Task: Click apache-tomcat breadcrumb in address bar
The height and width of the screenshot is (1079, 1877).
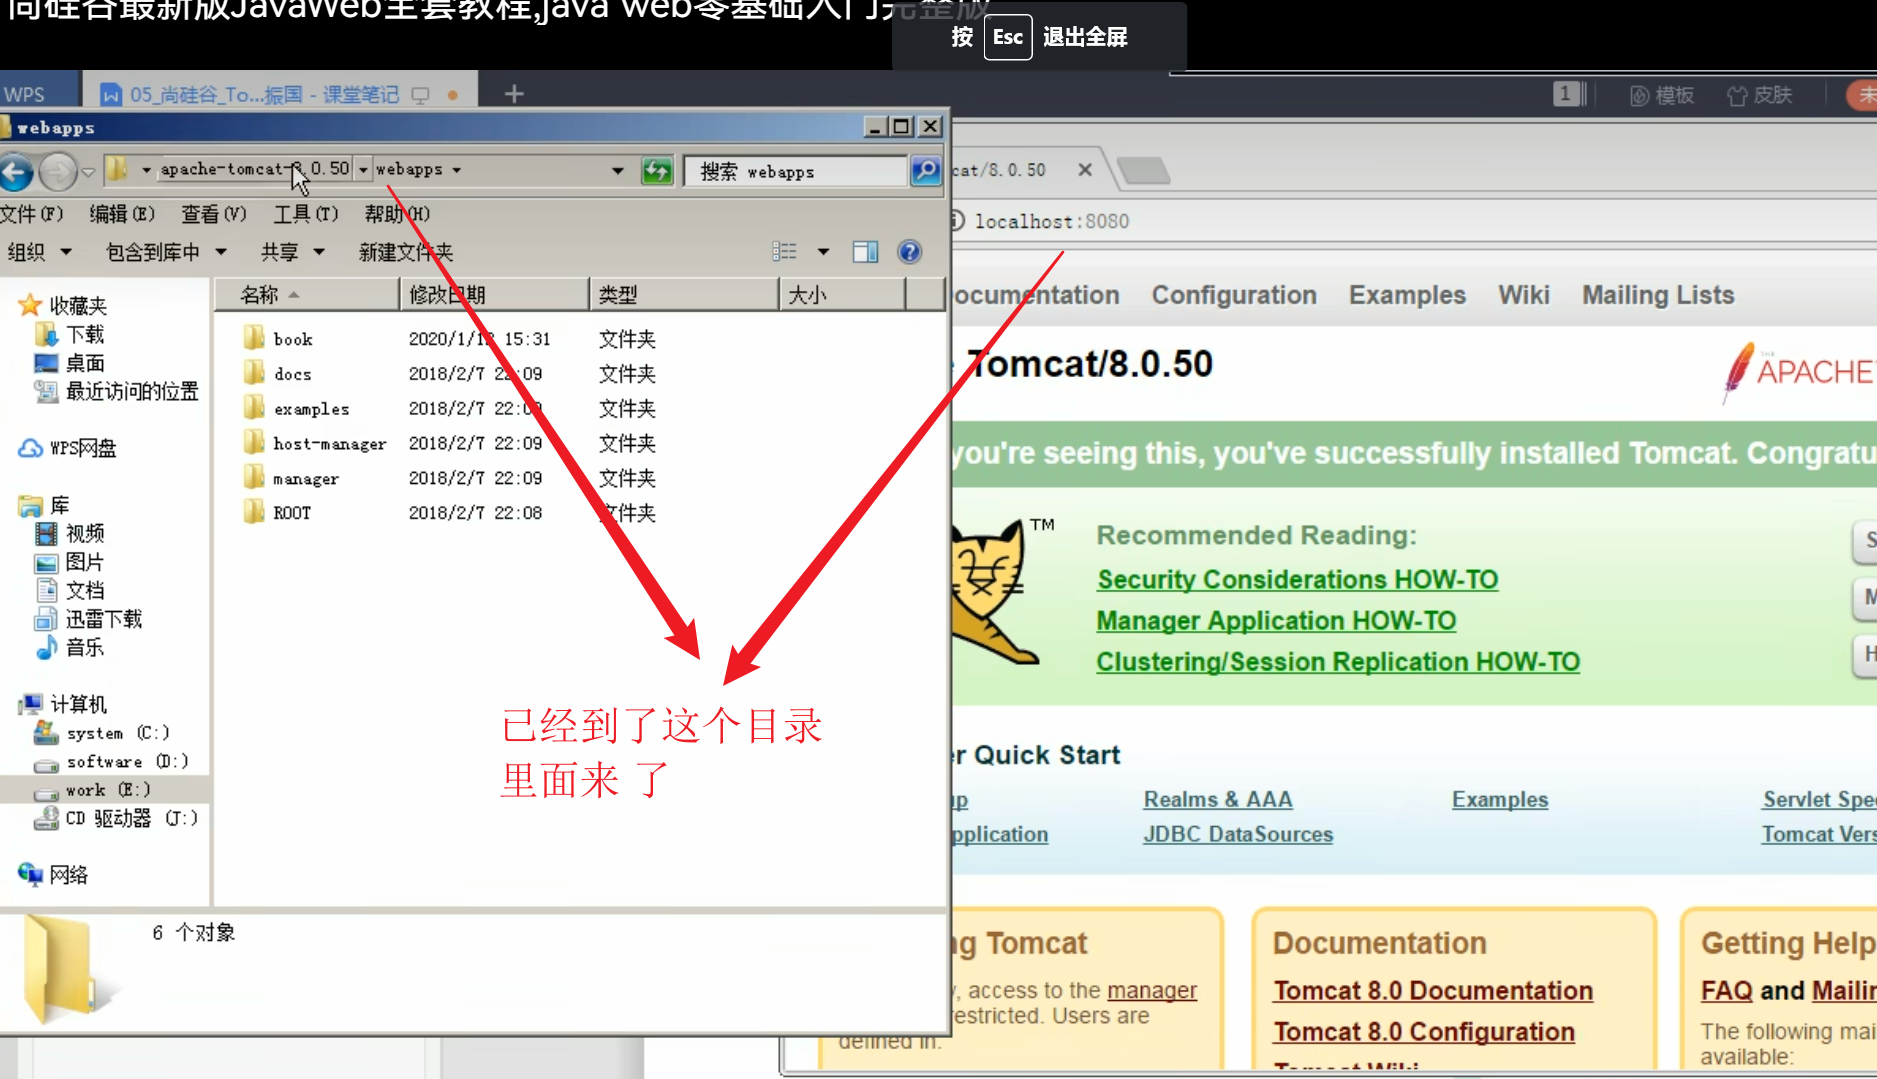Action: click(x=255, y=169)
